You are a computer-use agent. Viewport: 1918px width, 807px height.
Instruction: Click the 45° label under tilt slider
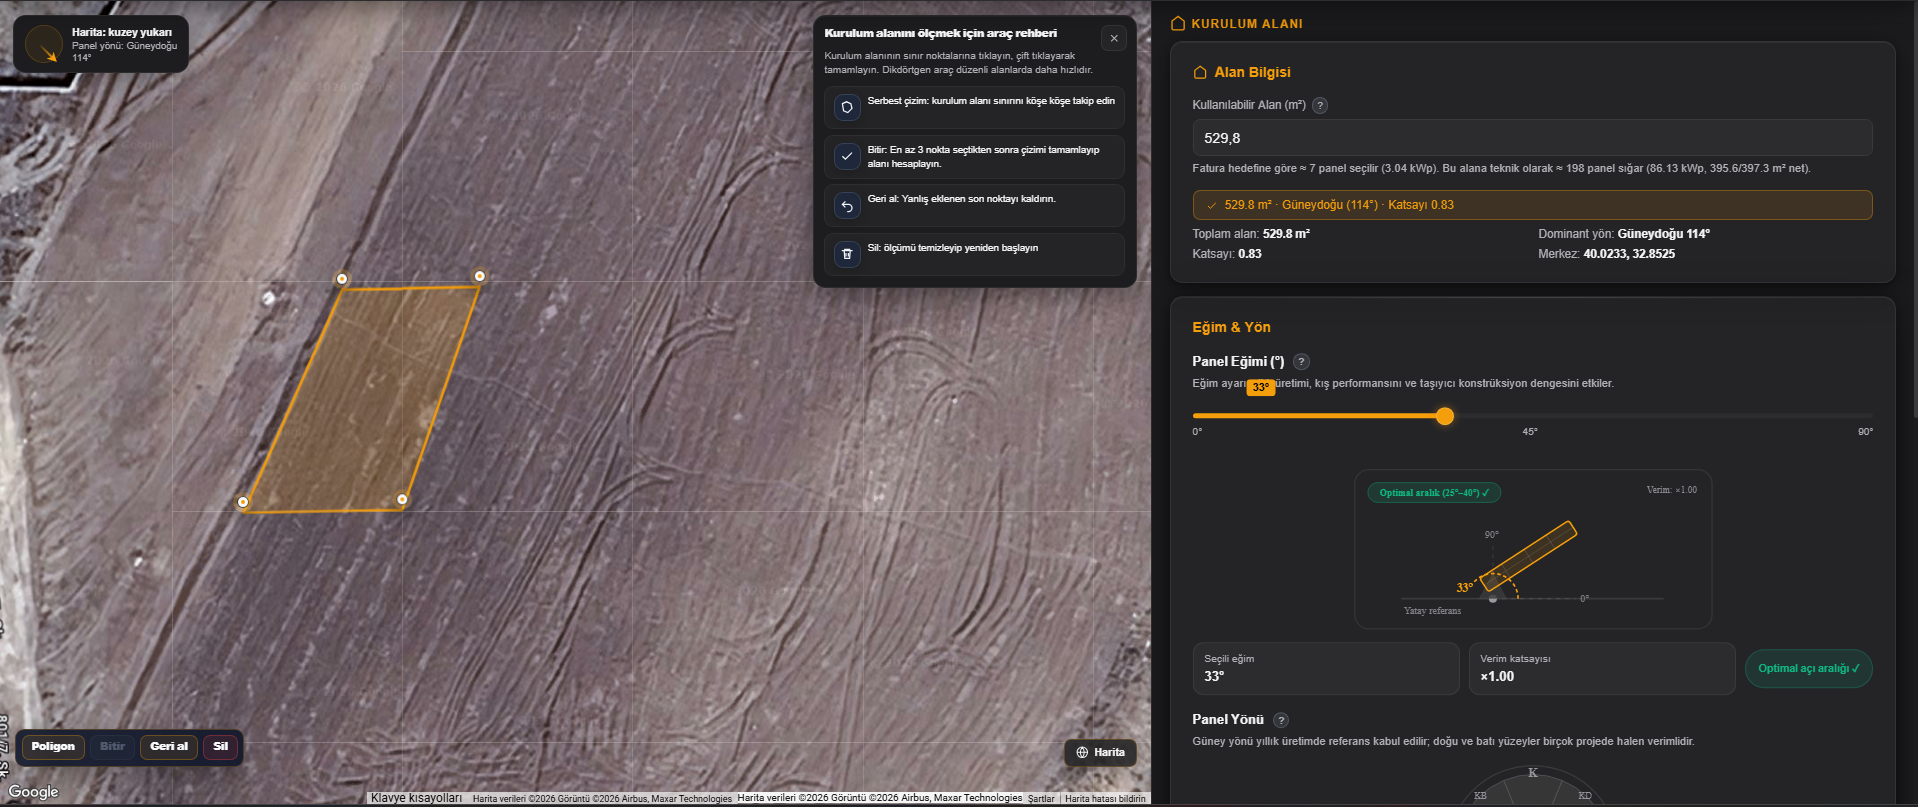(x=1530, y=432)
